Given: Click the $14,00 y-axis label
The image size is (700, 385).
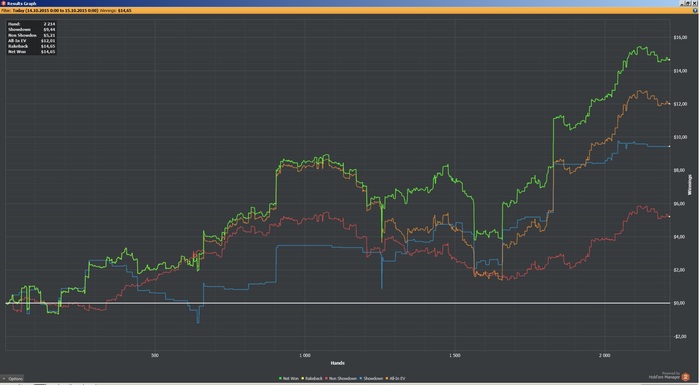Looking at the screenshot, I should click(x=680, y=71).
